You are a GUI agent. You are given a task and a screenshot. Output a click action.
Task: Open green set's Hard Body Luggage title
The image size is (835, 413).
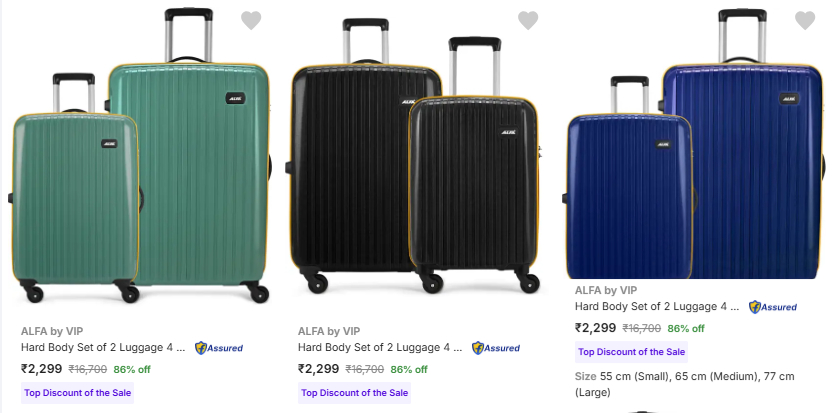(103, 348)
